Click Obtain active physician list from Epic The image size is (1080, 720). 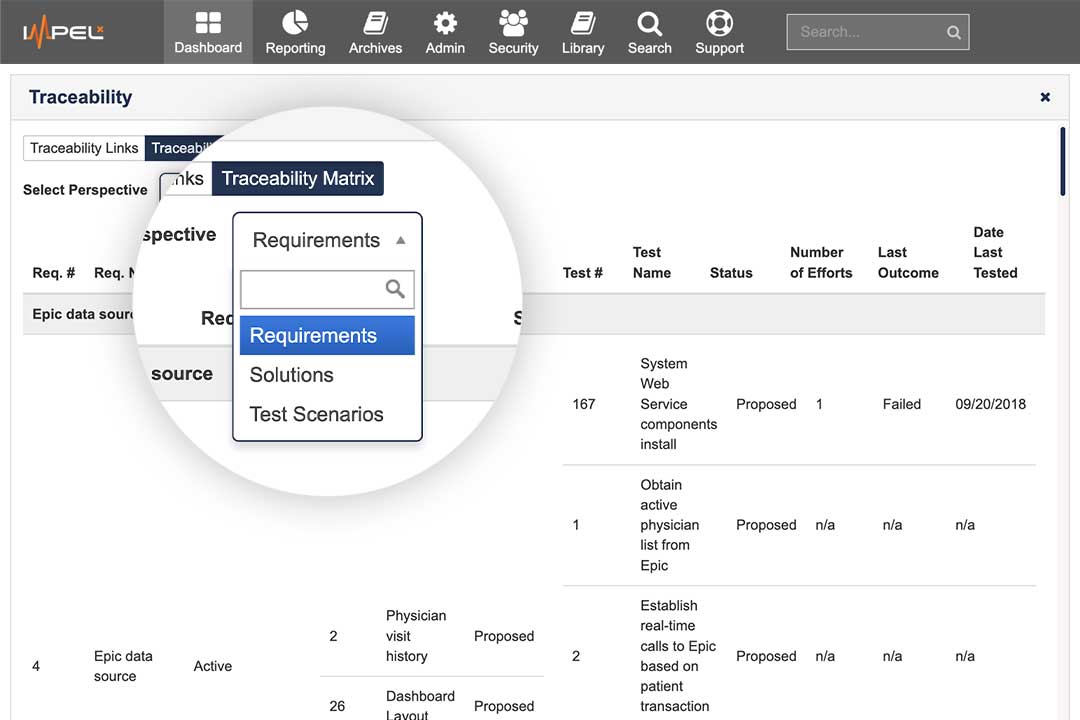coord(669,525)
